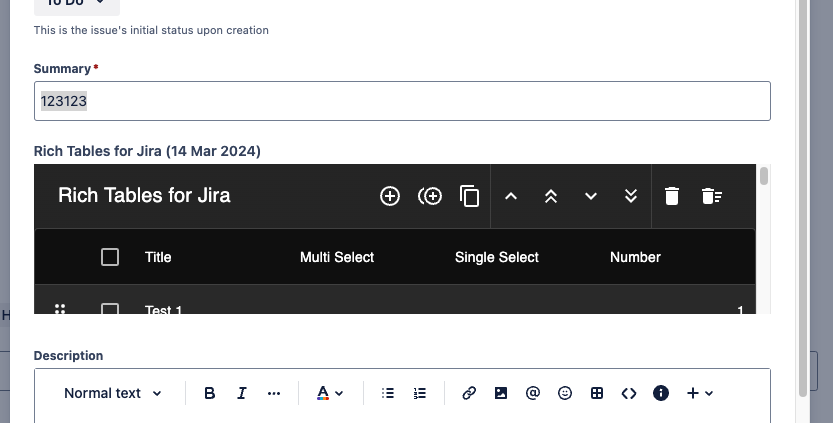Open the Normal text style dropdown
The width and height of the screenshot is (833, 423).
pyautogui.click(x=113, y=393)
